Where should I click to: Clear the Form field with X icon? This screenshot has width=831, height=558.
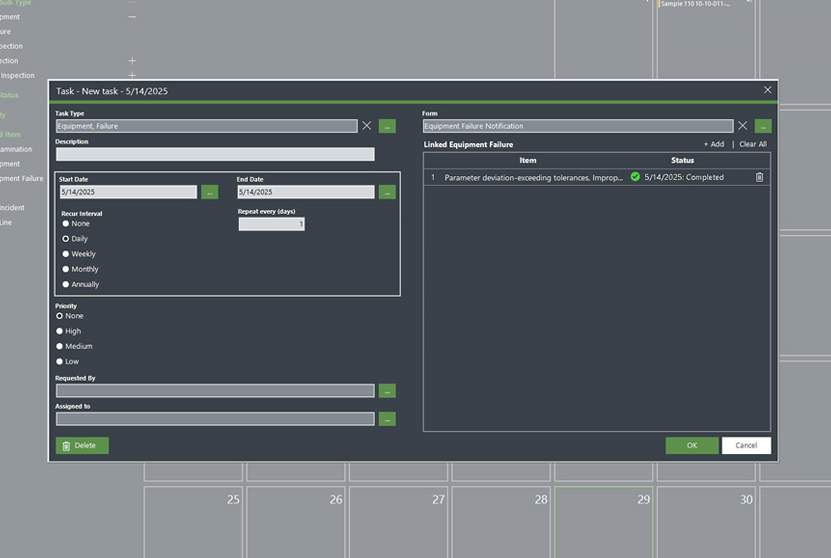[742, 126]
